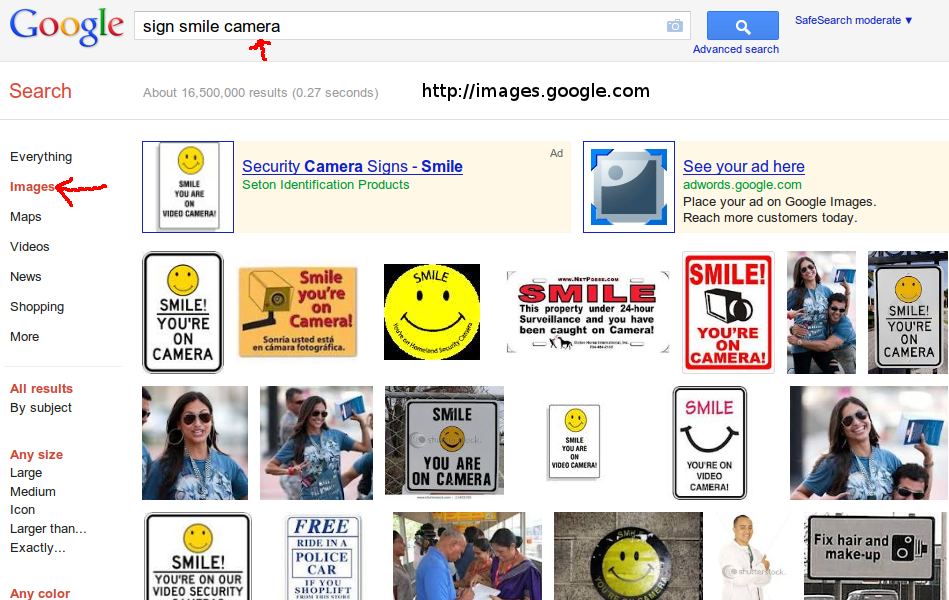The height and width of the screenshot is (600, 949).
Task: Click the Seton ad sign thumbnail
Action: pyautogui.click(x=188, y=186)
